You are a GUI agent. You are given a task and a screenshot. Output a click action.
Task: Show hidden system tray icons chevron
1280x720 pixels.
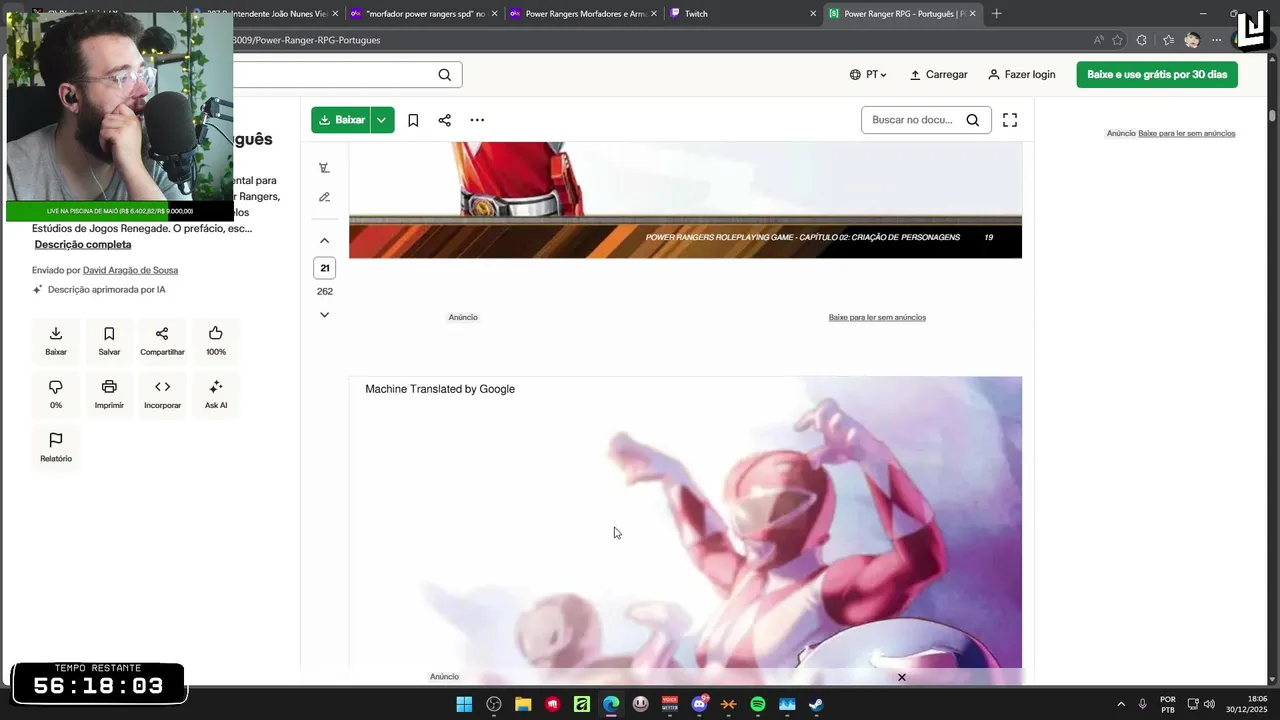(1121, 704)
